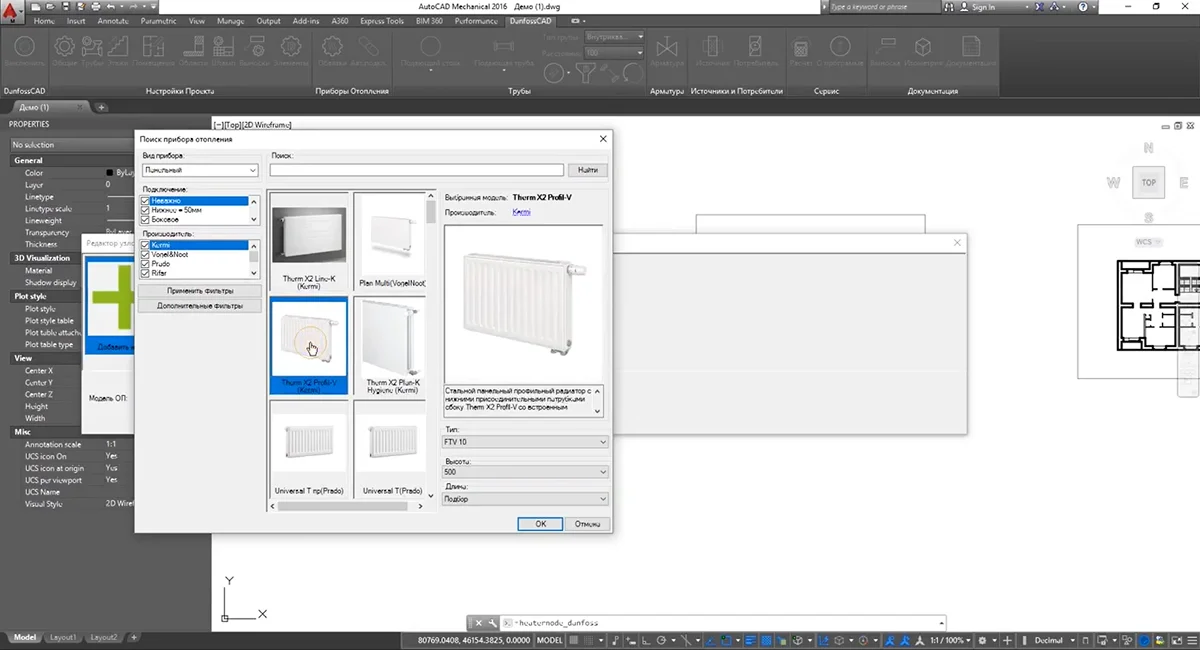Switch to the Layout1 tab
Viewport: 1200px width, 650px height.
(63, 637)
